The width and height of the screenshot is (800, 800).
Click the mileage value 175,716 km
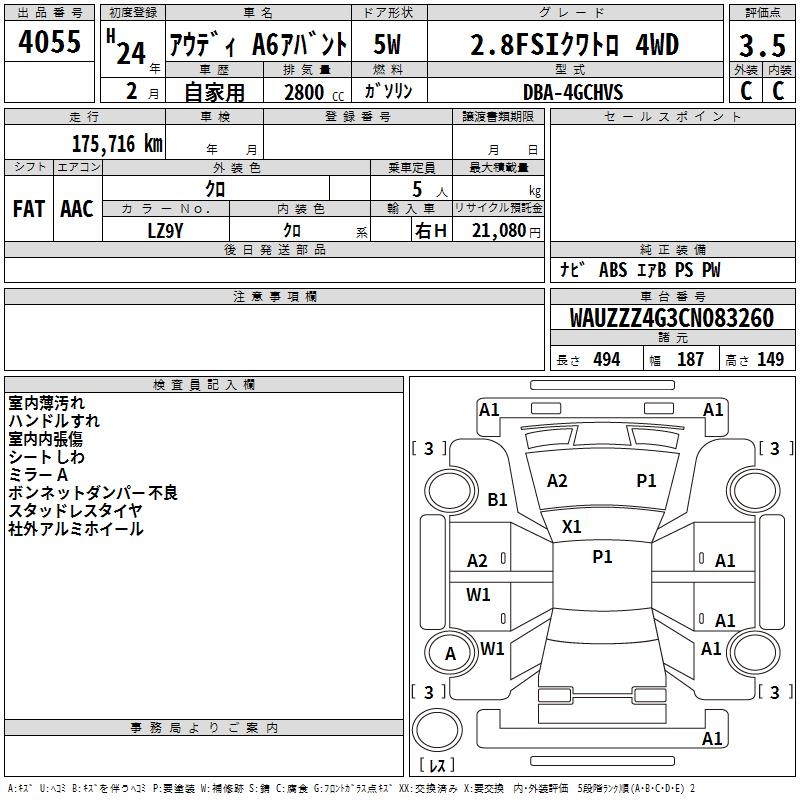pos(116,144)
